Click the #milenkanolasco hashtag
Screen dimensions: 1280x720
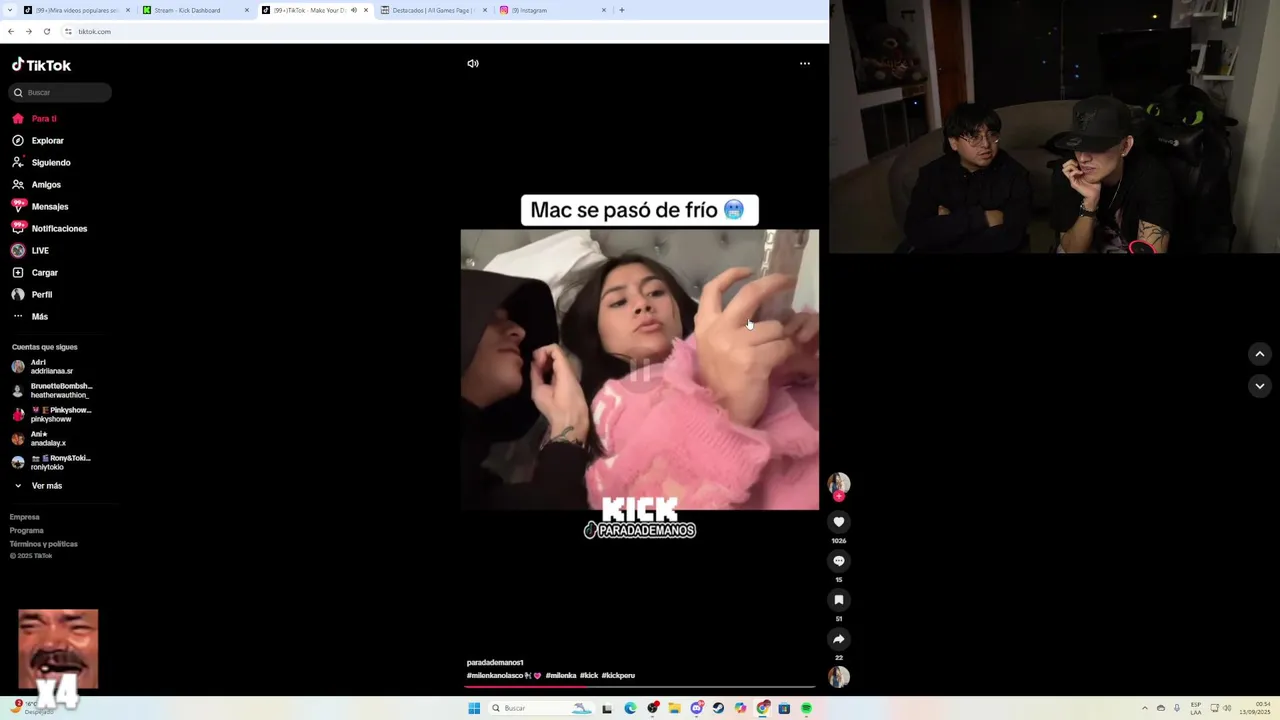click(x=504, y=676)
